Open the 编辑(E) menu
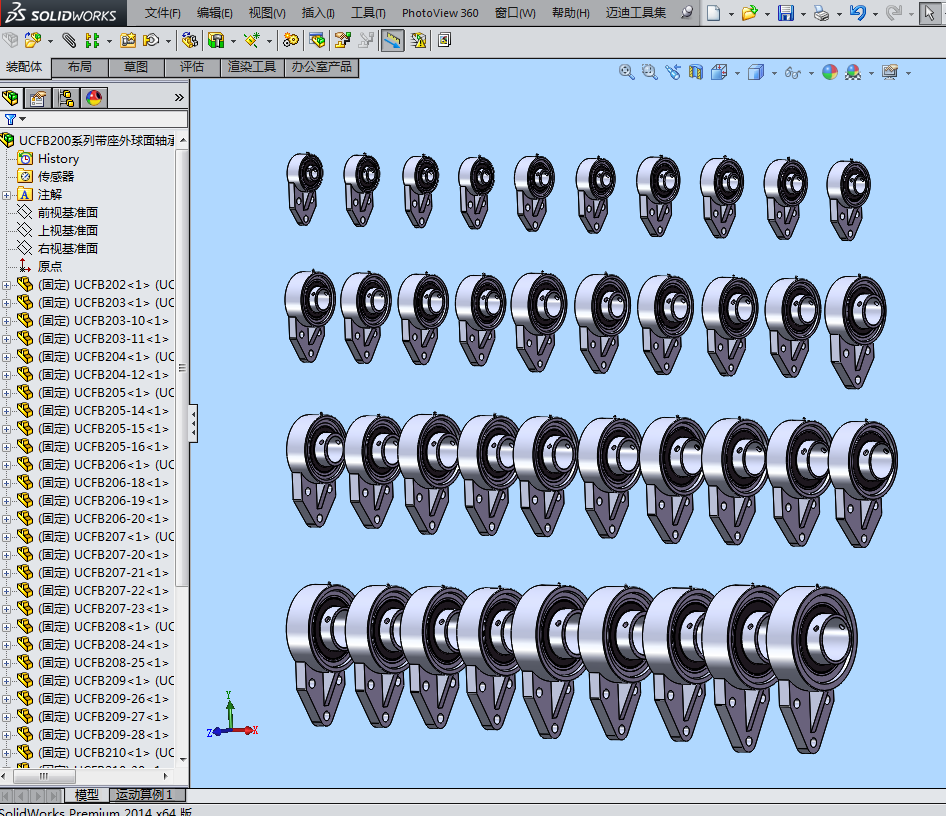The width and height of the screenshot is (946, 816). (x=215, y=13)
